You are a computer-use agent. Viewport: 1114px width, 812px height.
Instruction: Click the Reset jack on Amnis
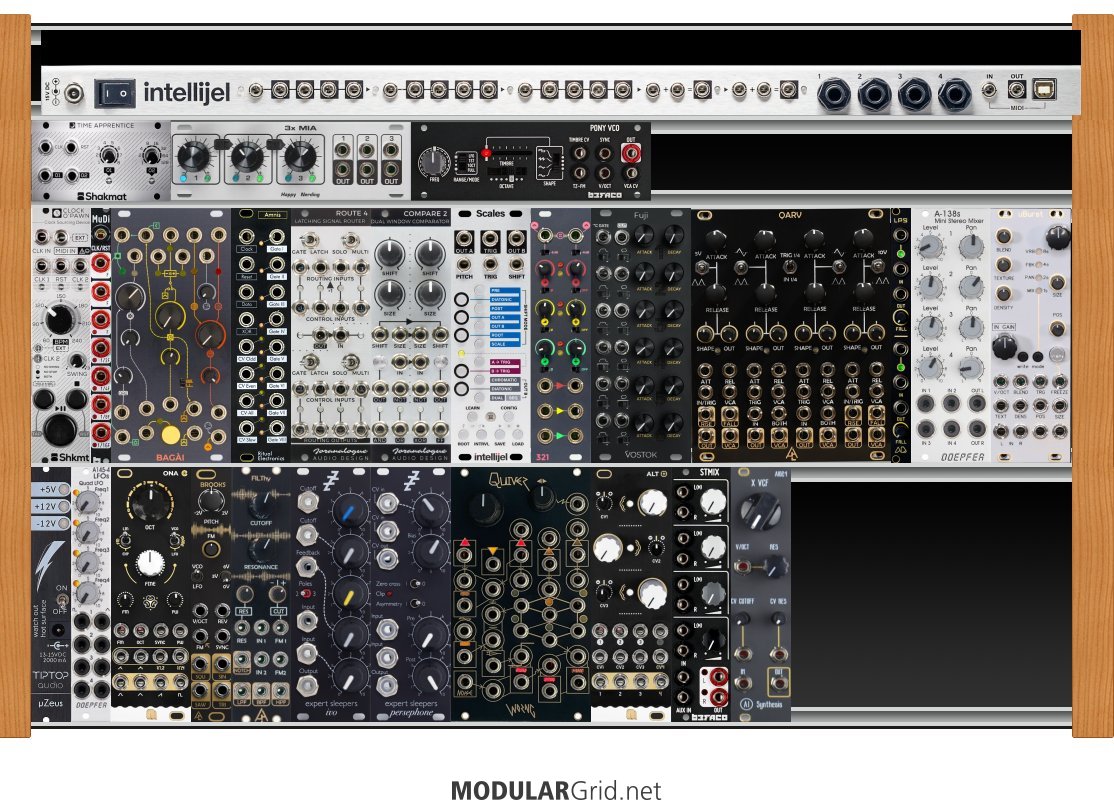click(247, 264)
